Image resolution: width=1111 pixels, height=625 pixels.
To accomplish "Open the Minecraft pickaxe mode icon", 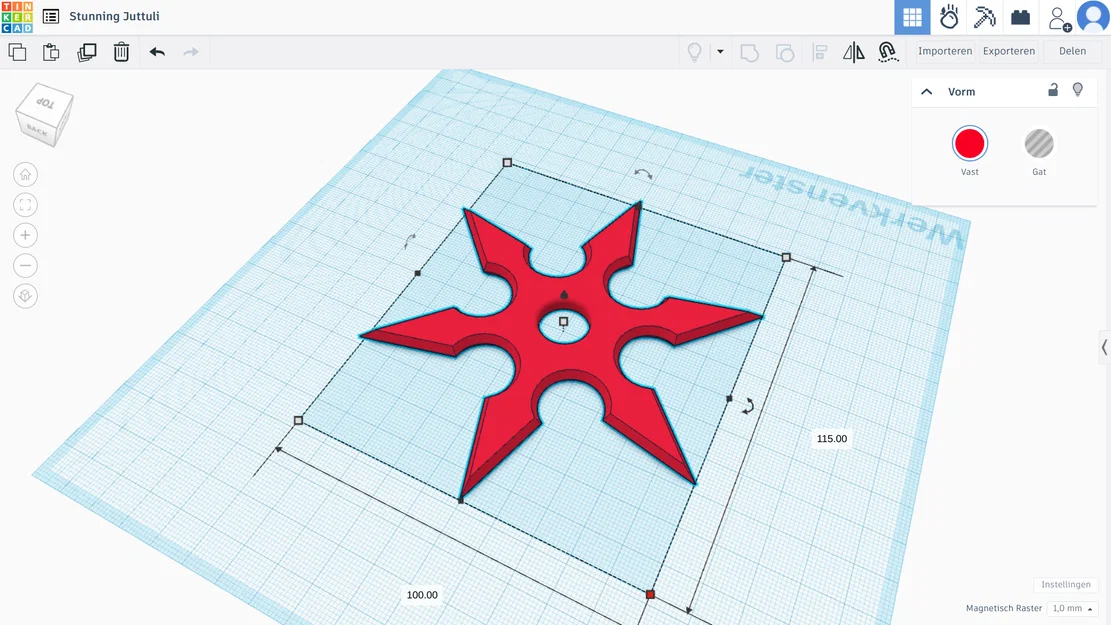I will (x=984, y=17).
